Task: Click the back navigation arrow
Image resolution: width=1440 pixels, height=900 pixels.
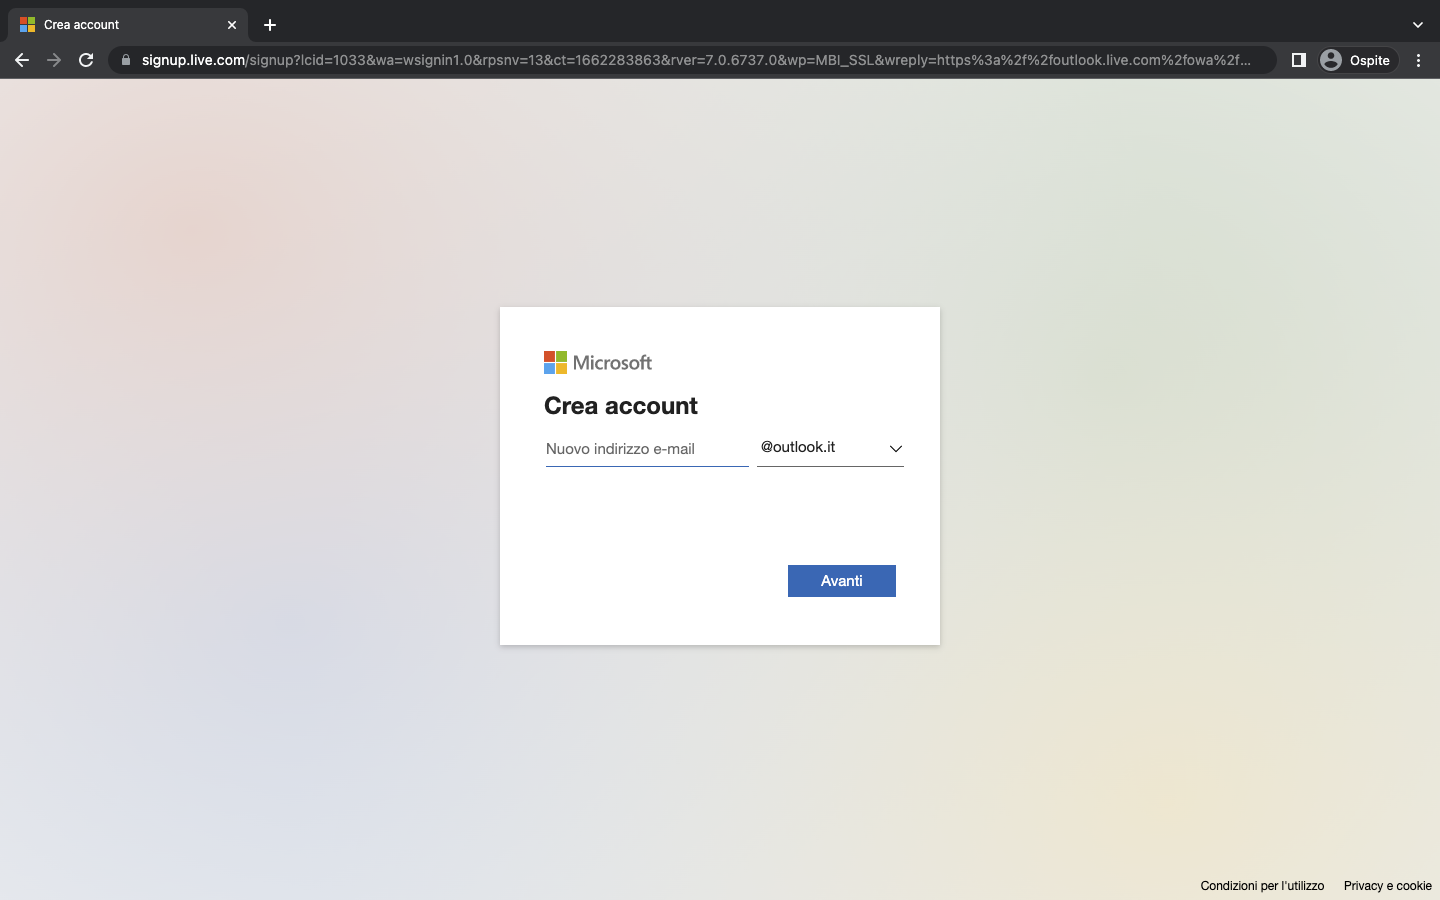Action: pyautogui.click(x=22, y=60)
